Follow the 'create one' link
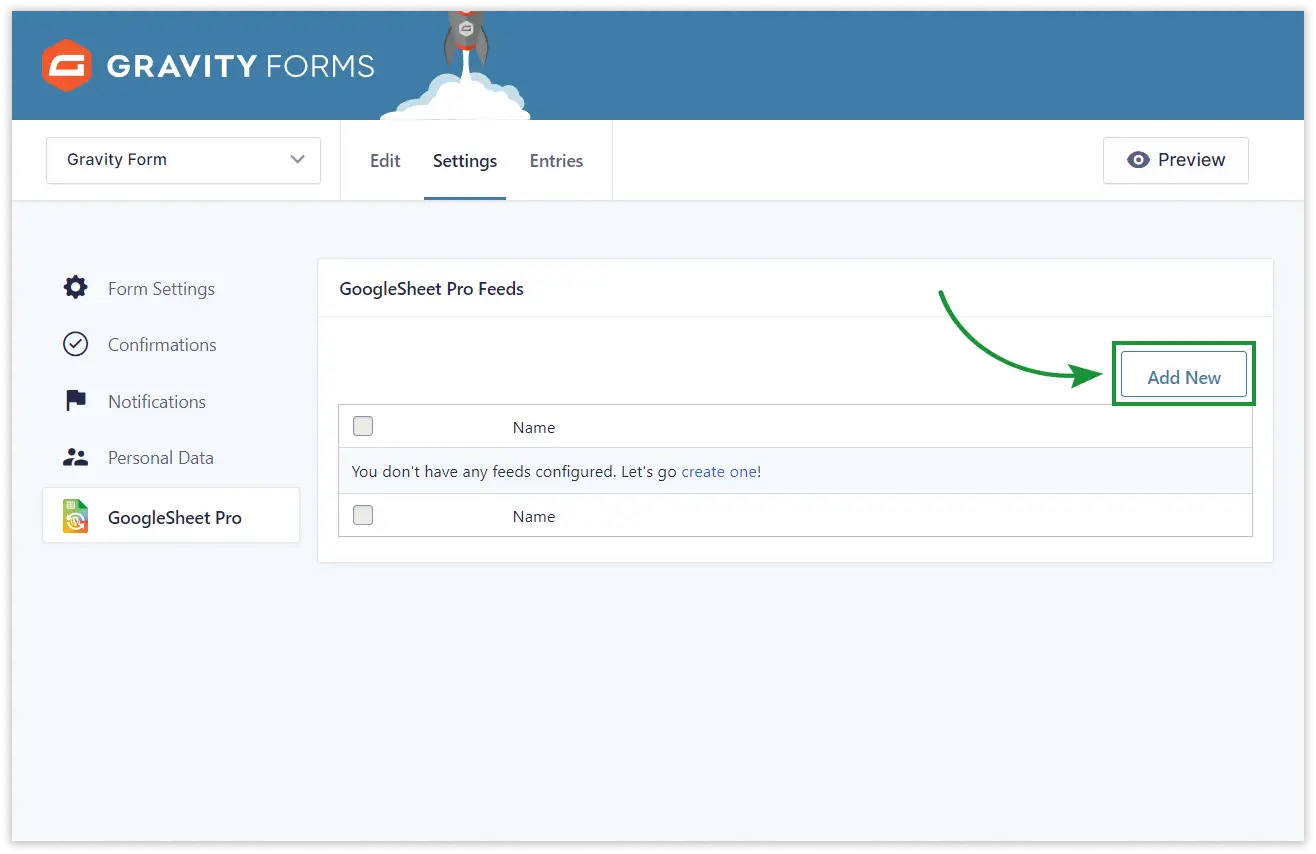 click(719, 471)
